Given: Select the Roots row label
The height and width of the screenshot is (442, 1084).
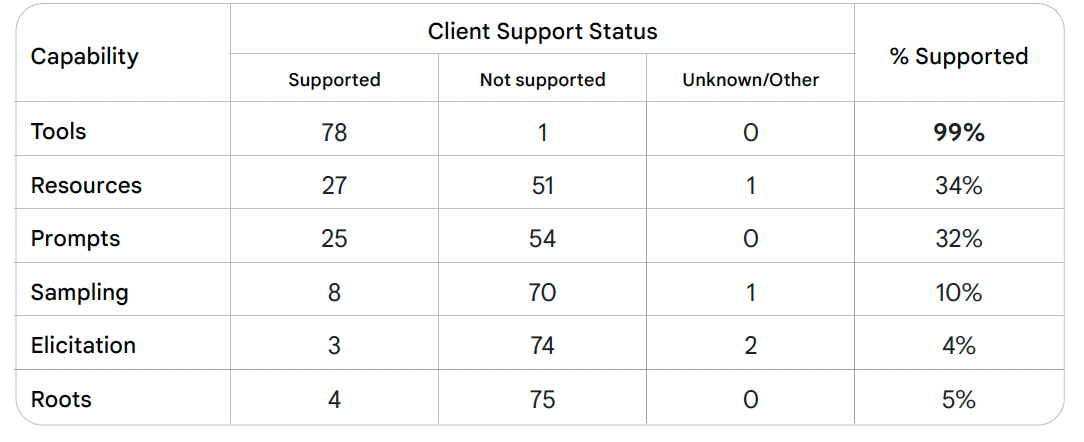Looking at the screenshot, I should pos(61,399).
